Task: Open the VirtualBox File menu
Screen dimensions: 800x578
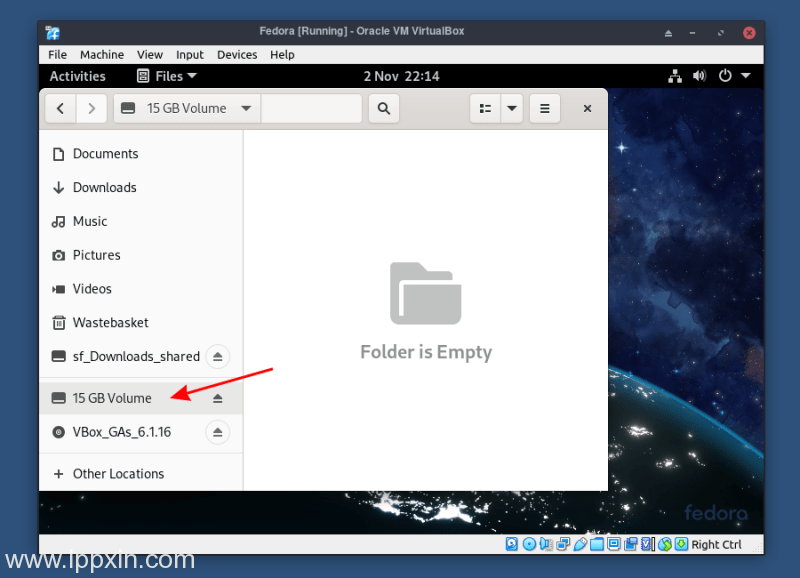Action: click(x=57, y=55)
